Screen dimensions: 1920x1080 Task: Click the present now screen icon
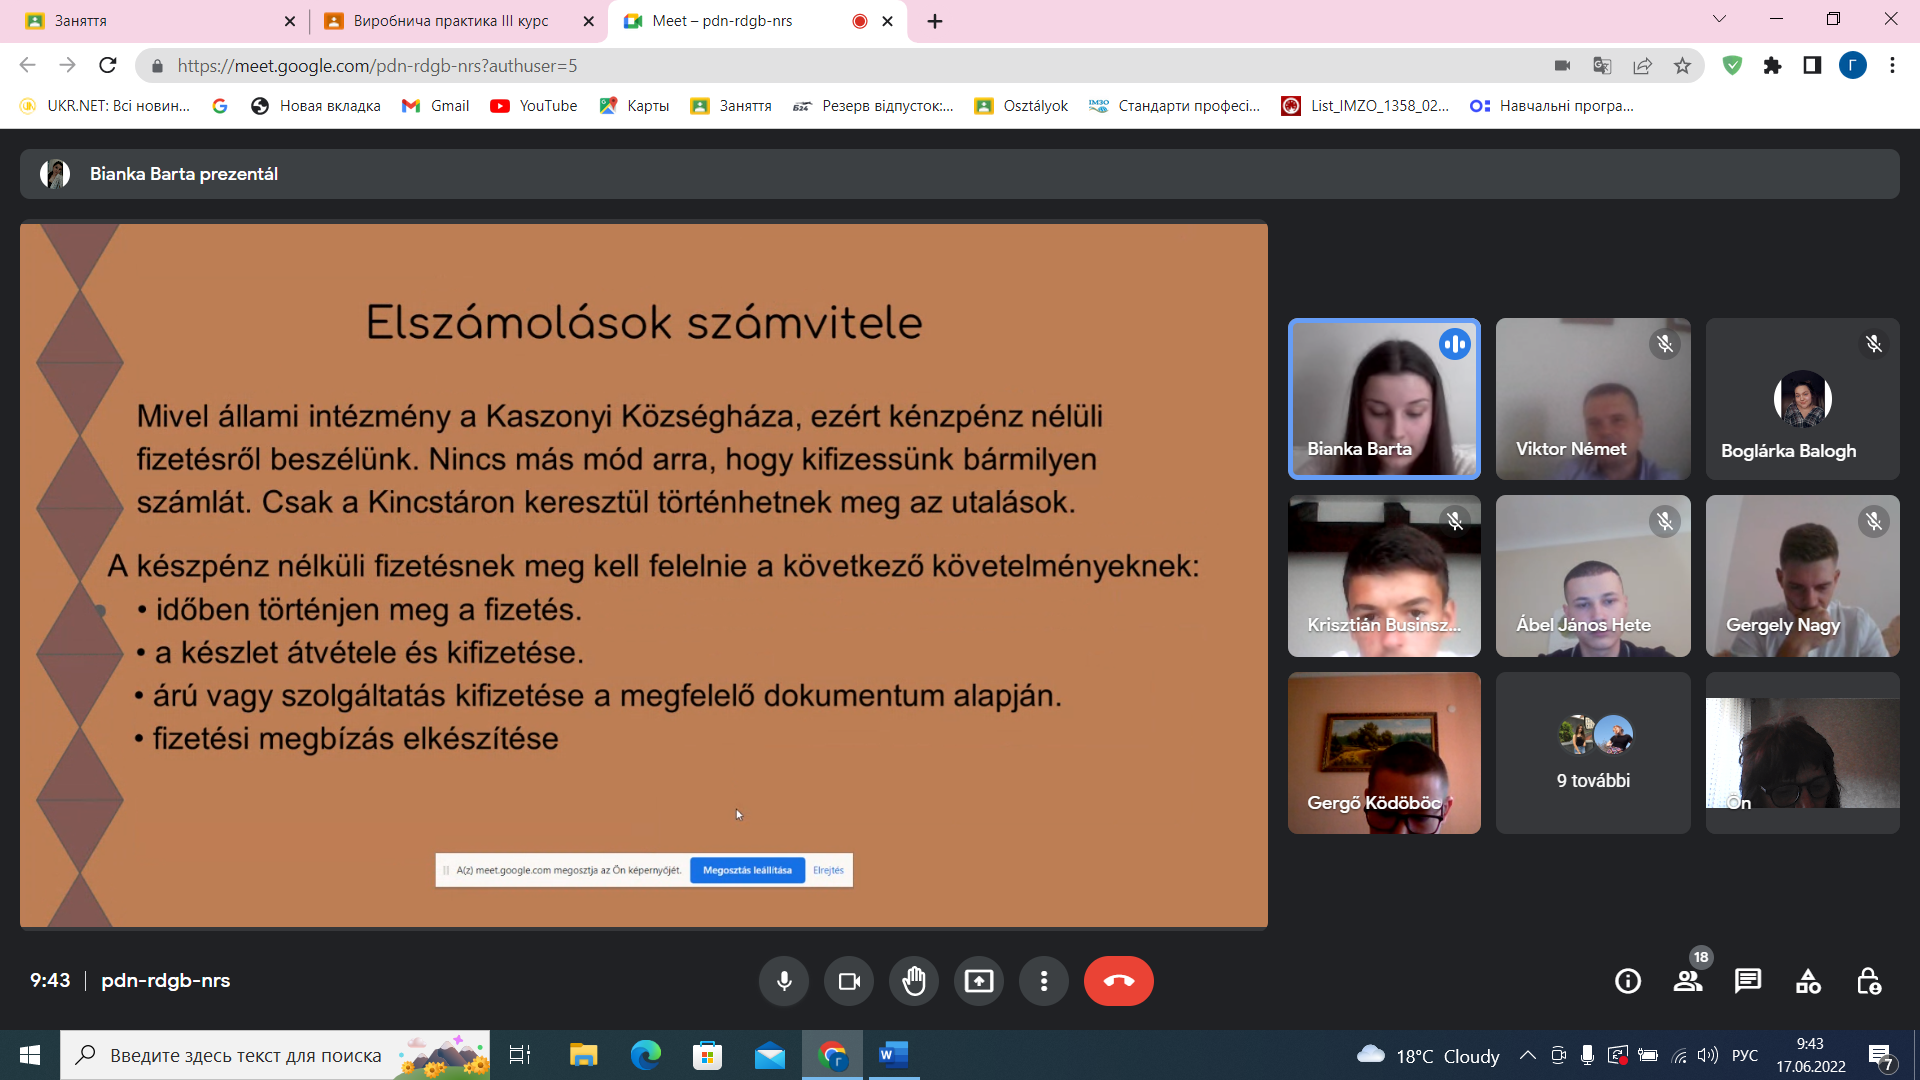coord(979,981)
